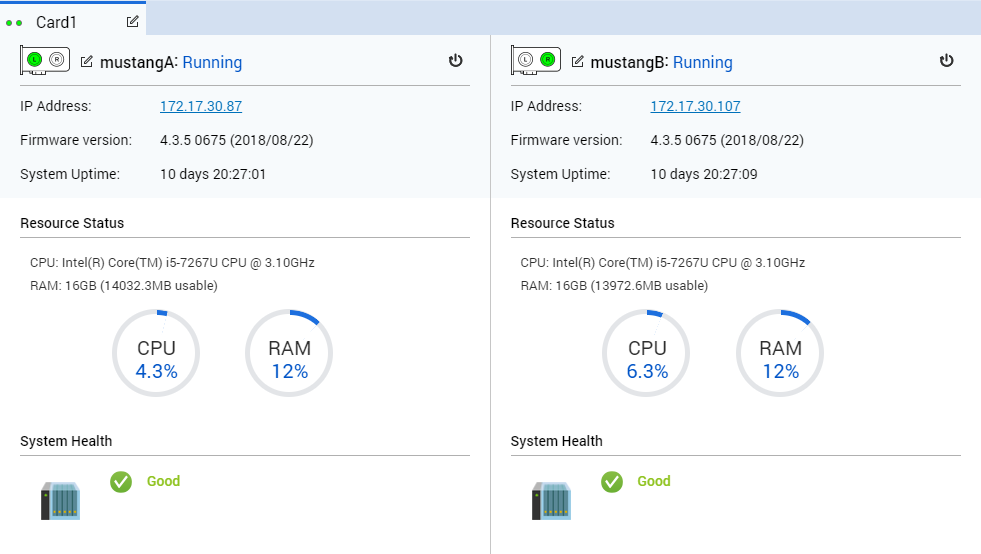
Task: Edit the mustangB name with pencil icon
Action: (577, 61)
